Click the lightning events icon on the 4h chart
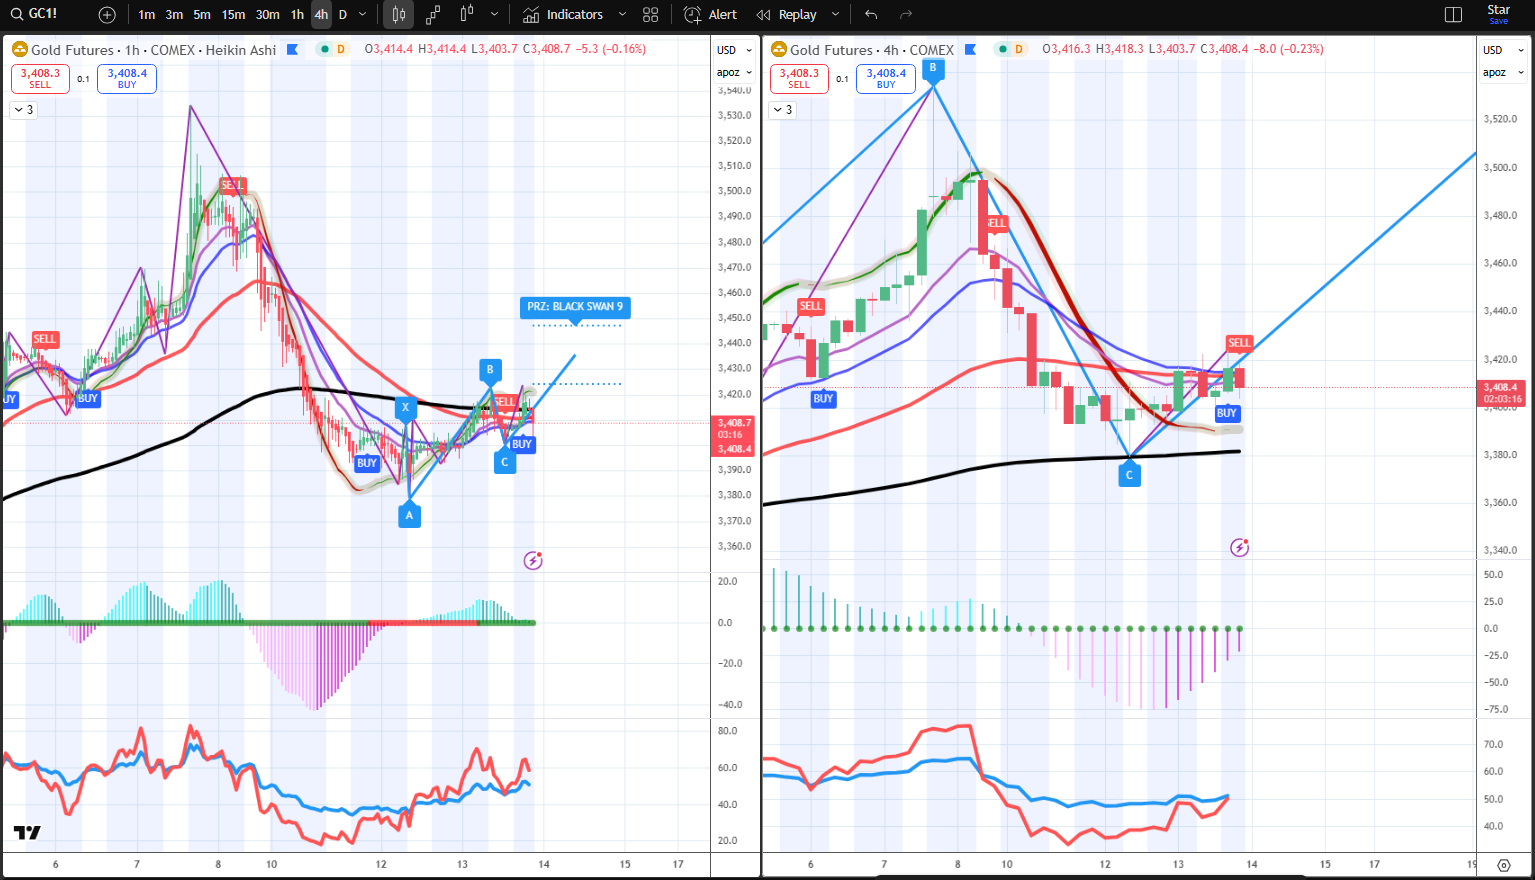 coord(1240,547)
